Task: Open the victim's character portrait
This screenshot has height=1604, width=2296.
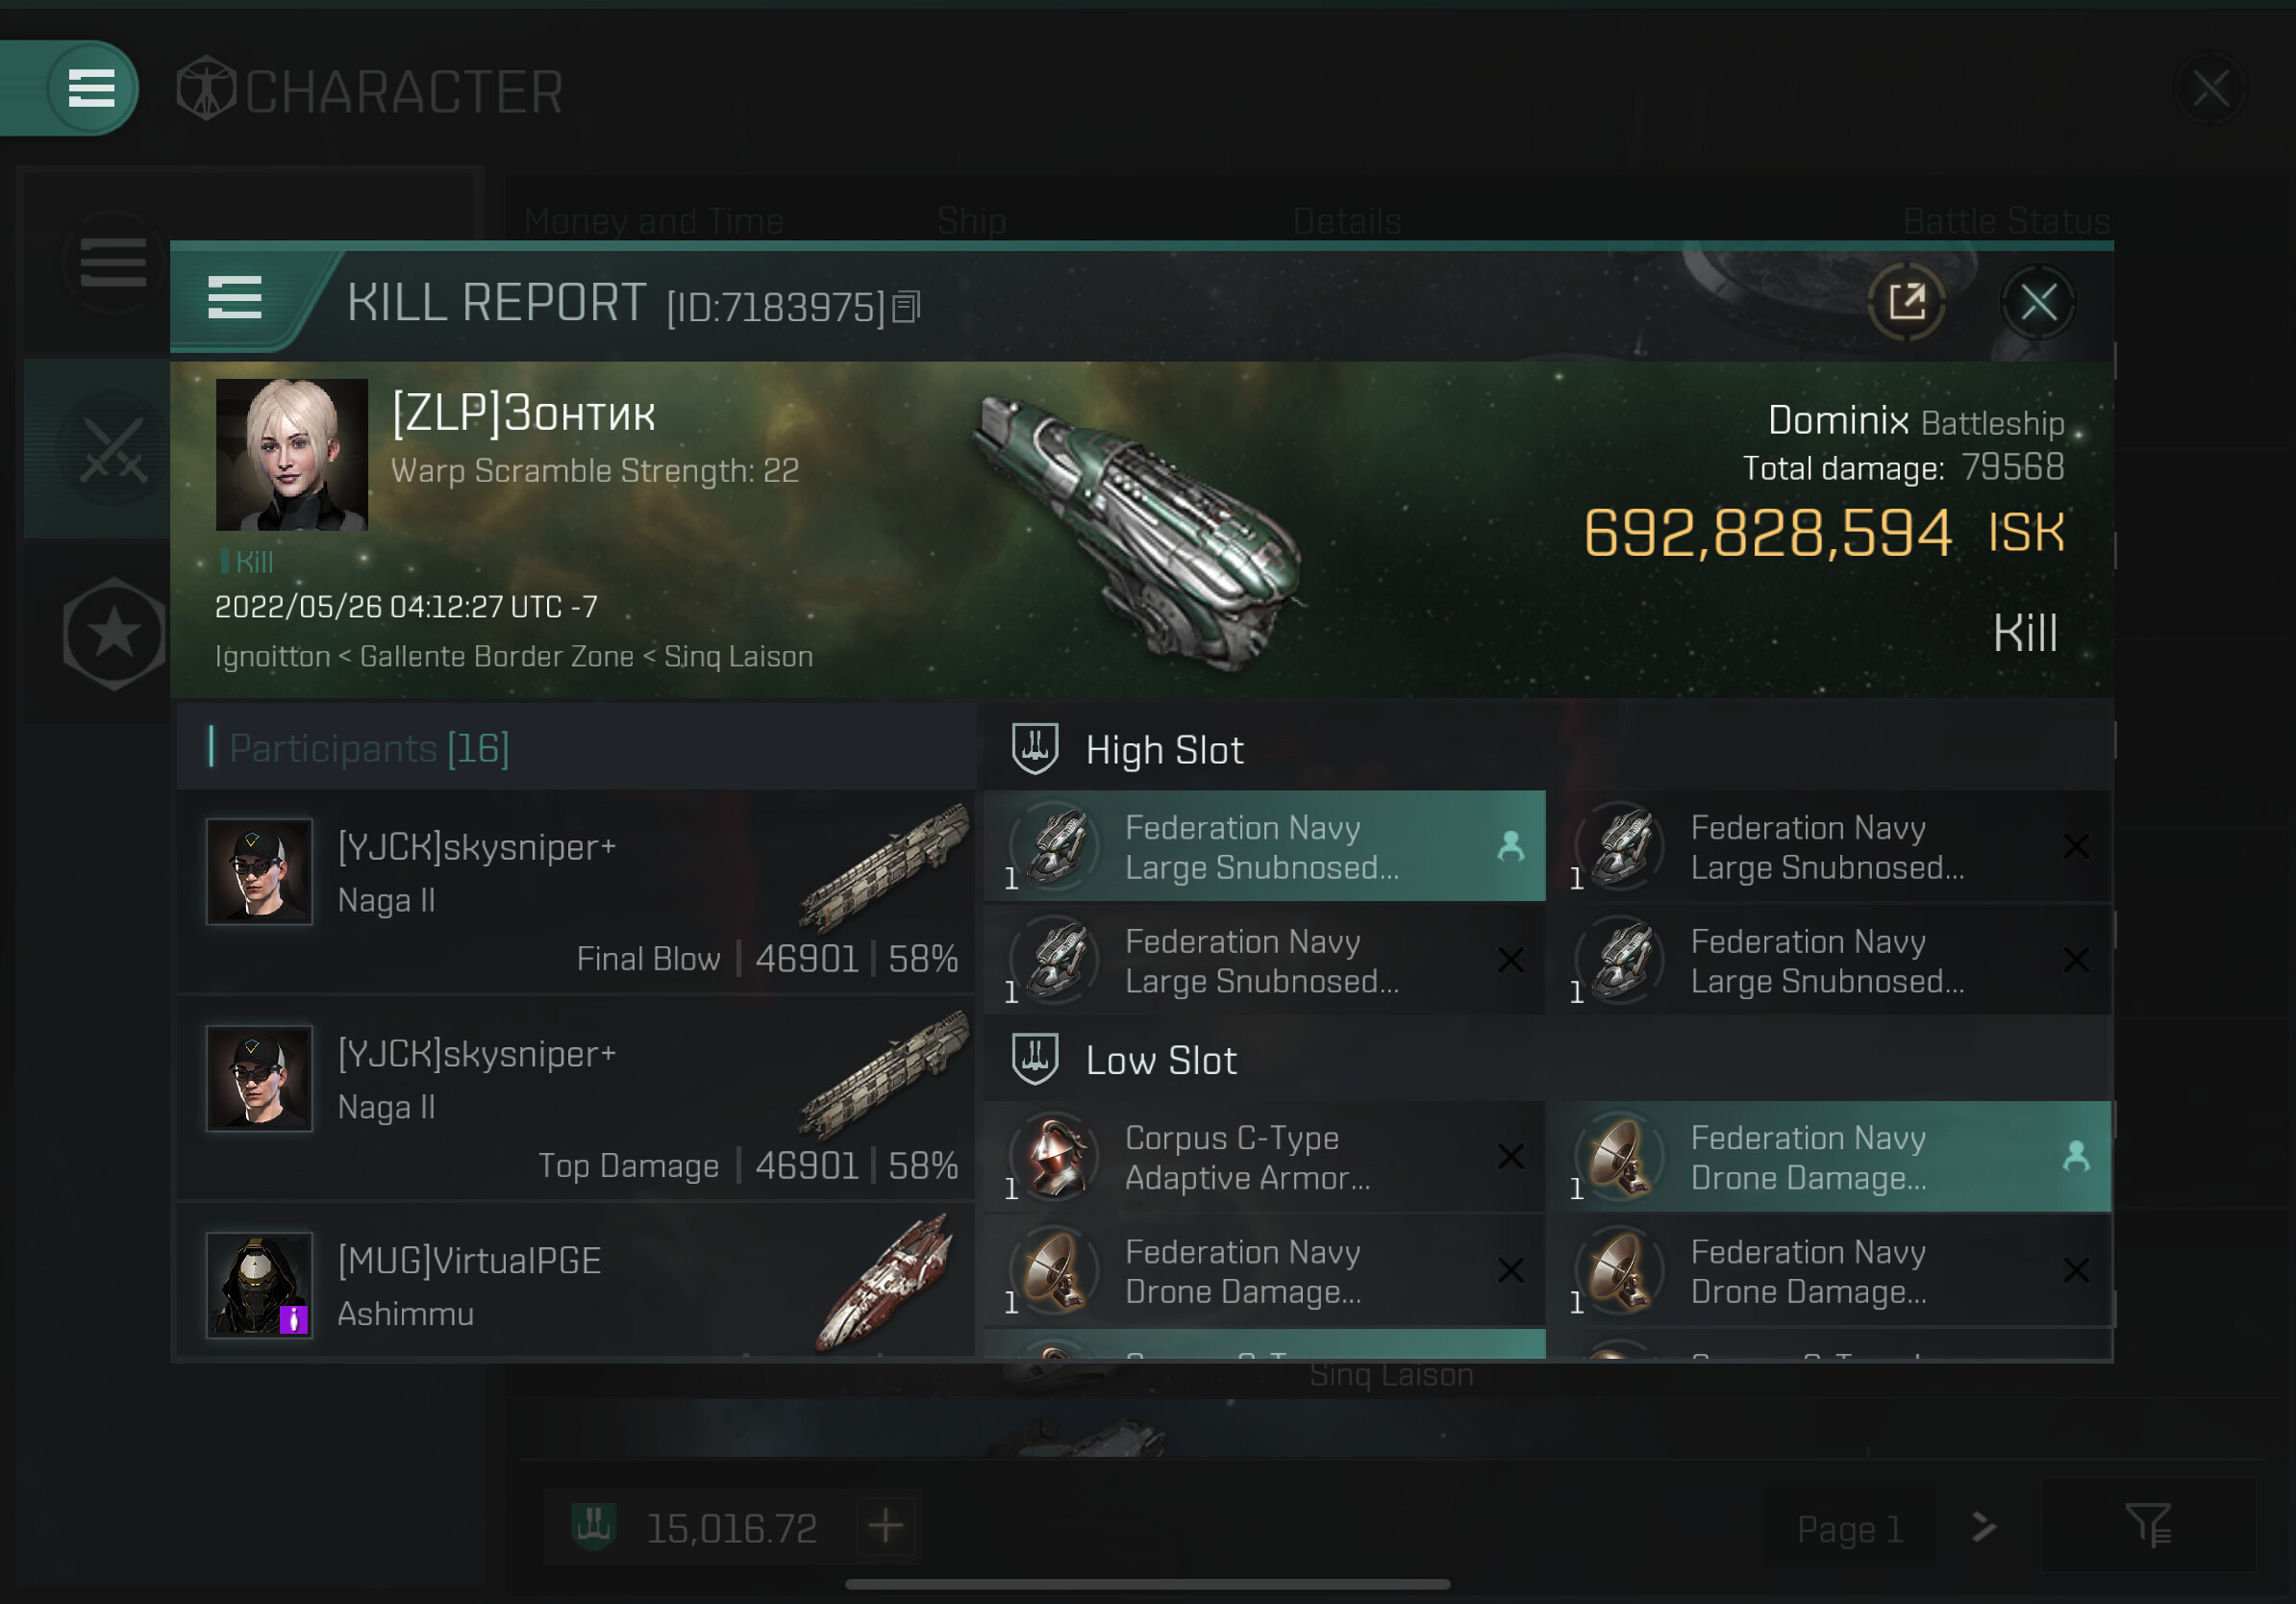Action: point(292,454)
